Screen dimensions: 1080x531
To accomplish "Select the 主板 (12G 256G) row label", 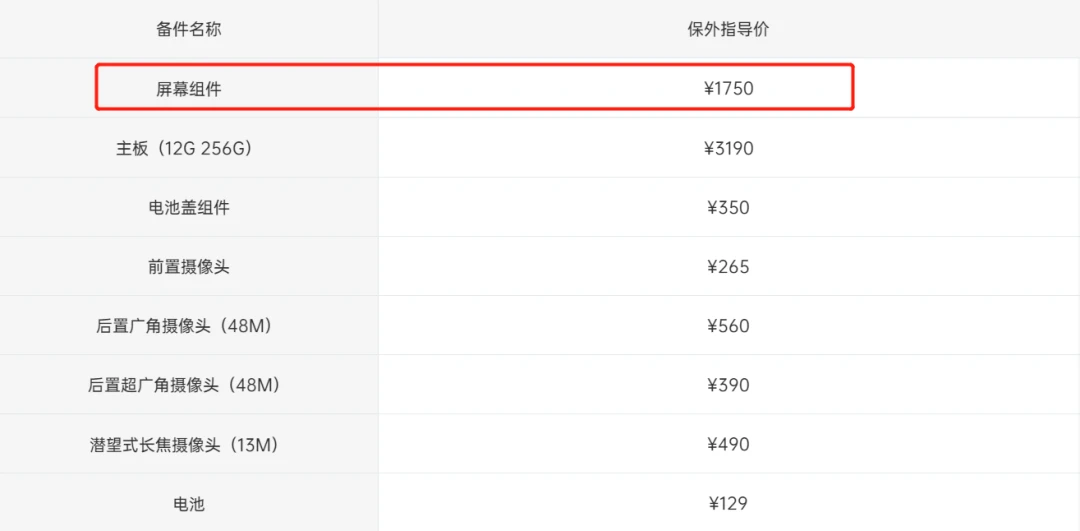I will (189, 148).
